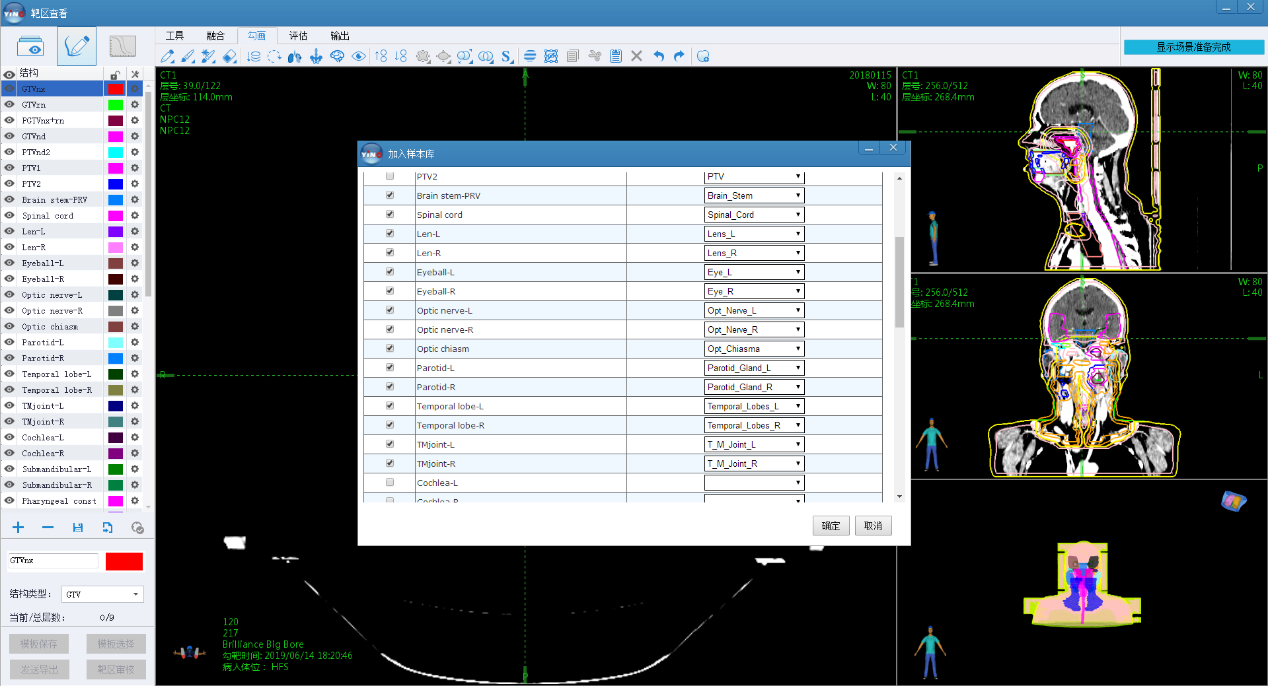Viewport: 1268px width, 686px height.
Task: Open the Parotid_Gland_L dropdown
Action: pos(754,368)
